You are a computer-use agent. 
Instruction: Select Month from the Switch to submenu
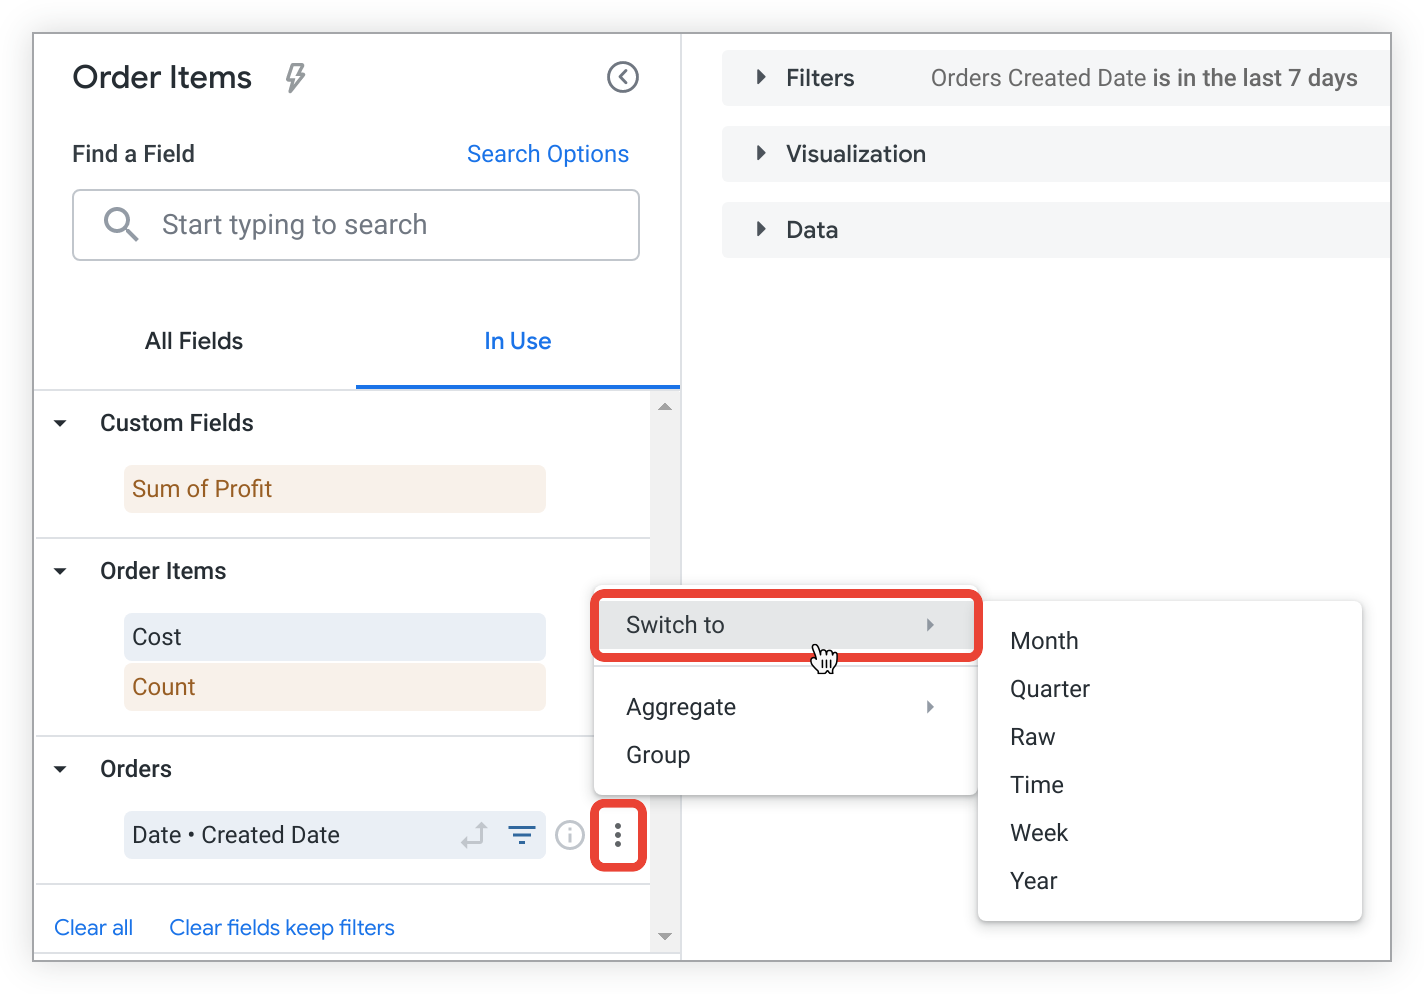pos(1043,641)
